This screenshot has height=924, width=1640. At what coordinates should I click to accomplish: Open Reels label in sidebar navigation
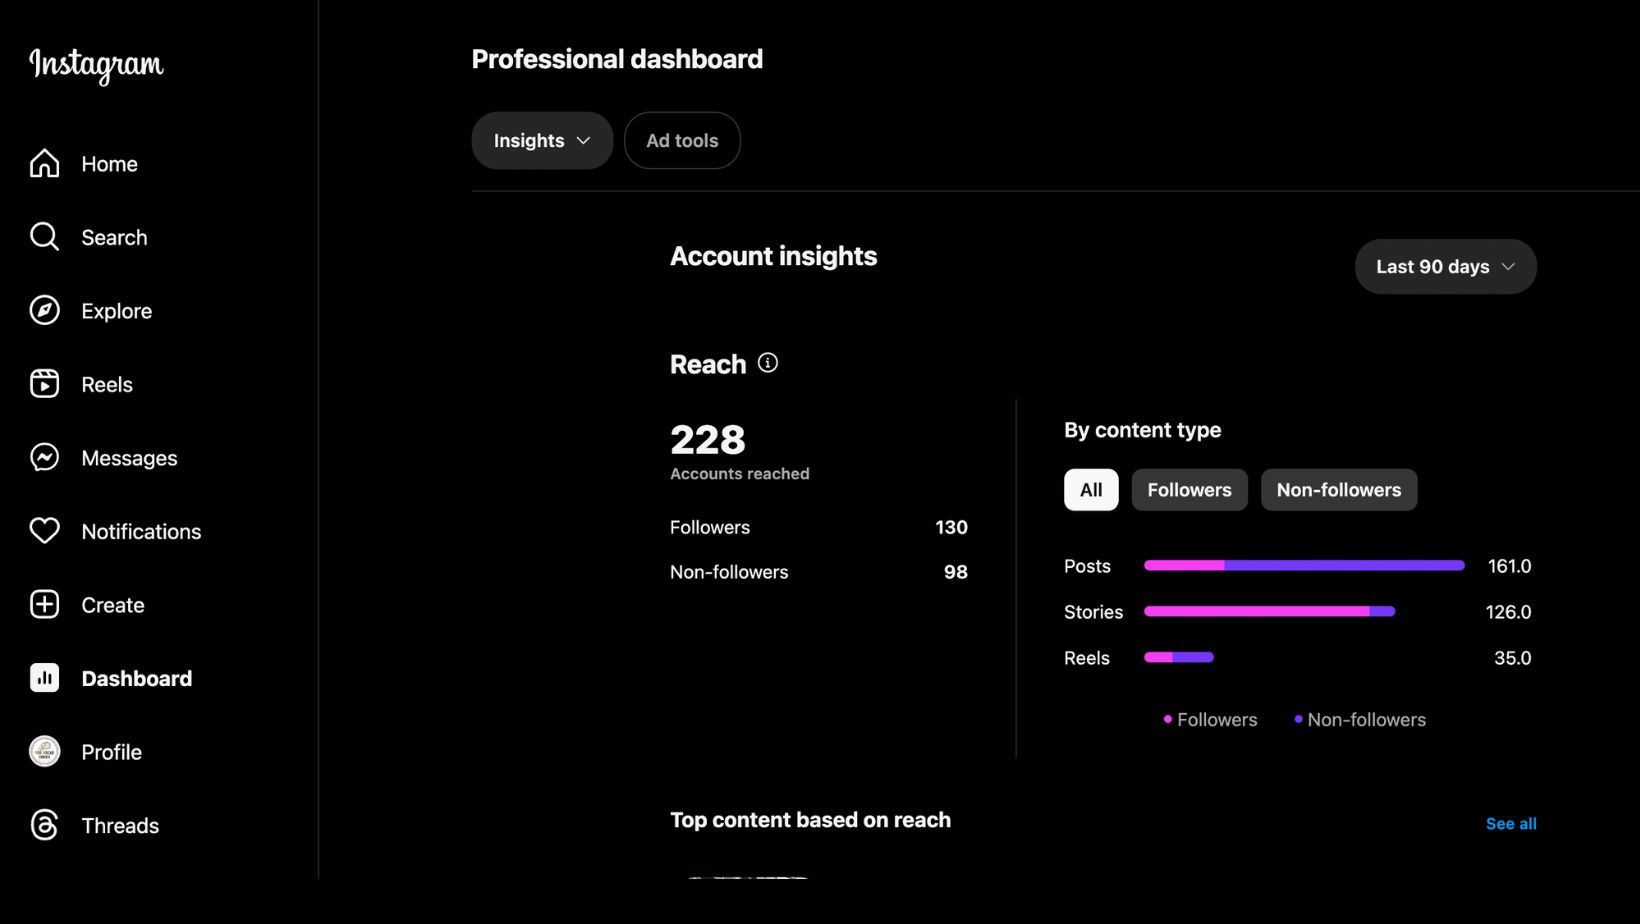pyautogui.click(x=107, y=385)
